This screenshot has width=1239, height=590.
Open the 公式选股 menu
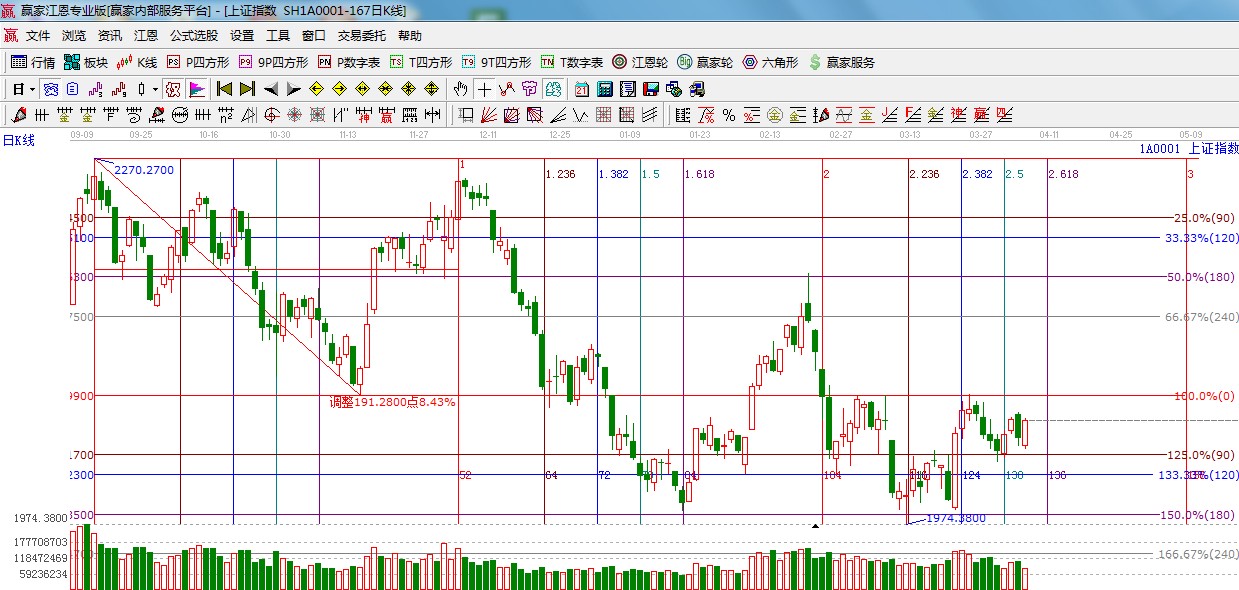coord(193,35)
